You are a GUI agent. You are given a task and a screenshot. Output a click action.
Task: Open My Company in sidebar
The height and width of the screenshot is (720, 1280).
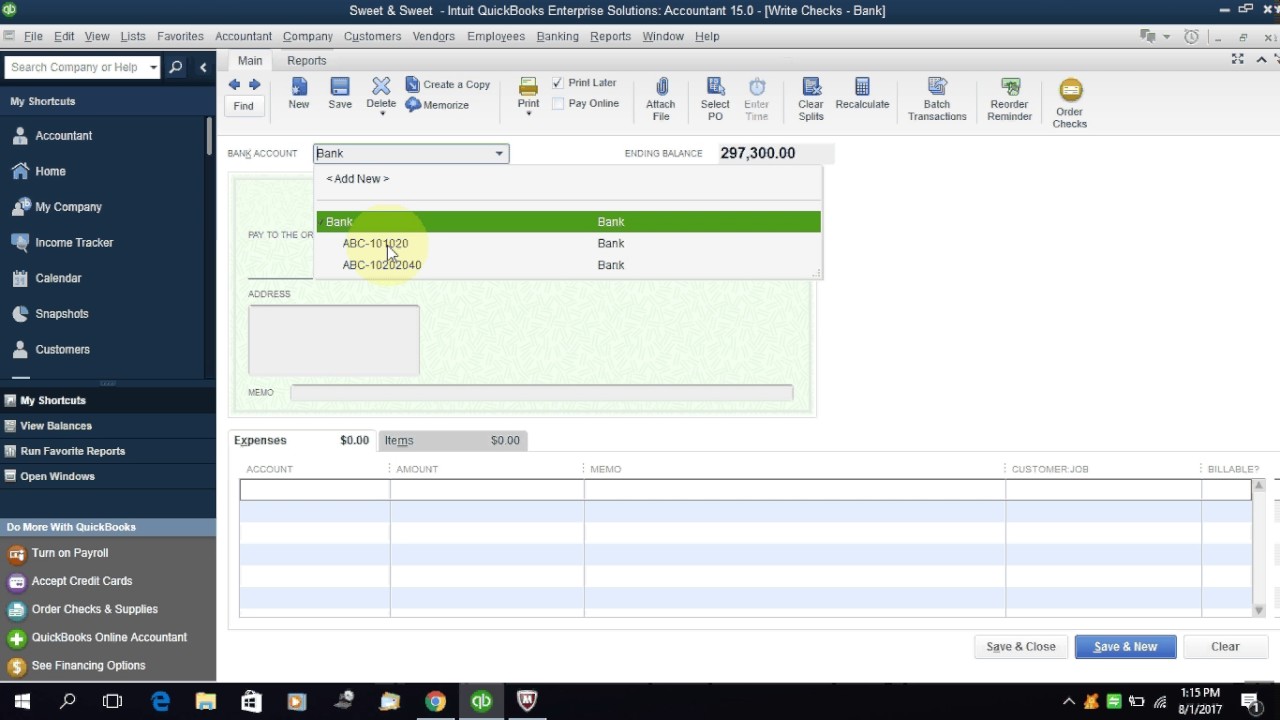[x=68, y=207]
